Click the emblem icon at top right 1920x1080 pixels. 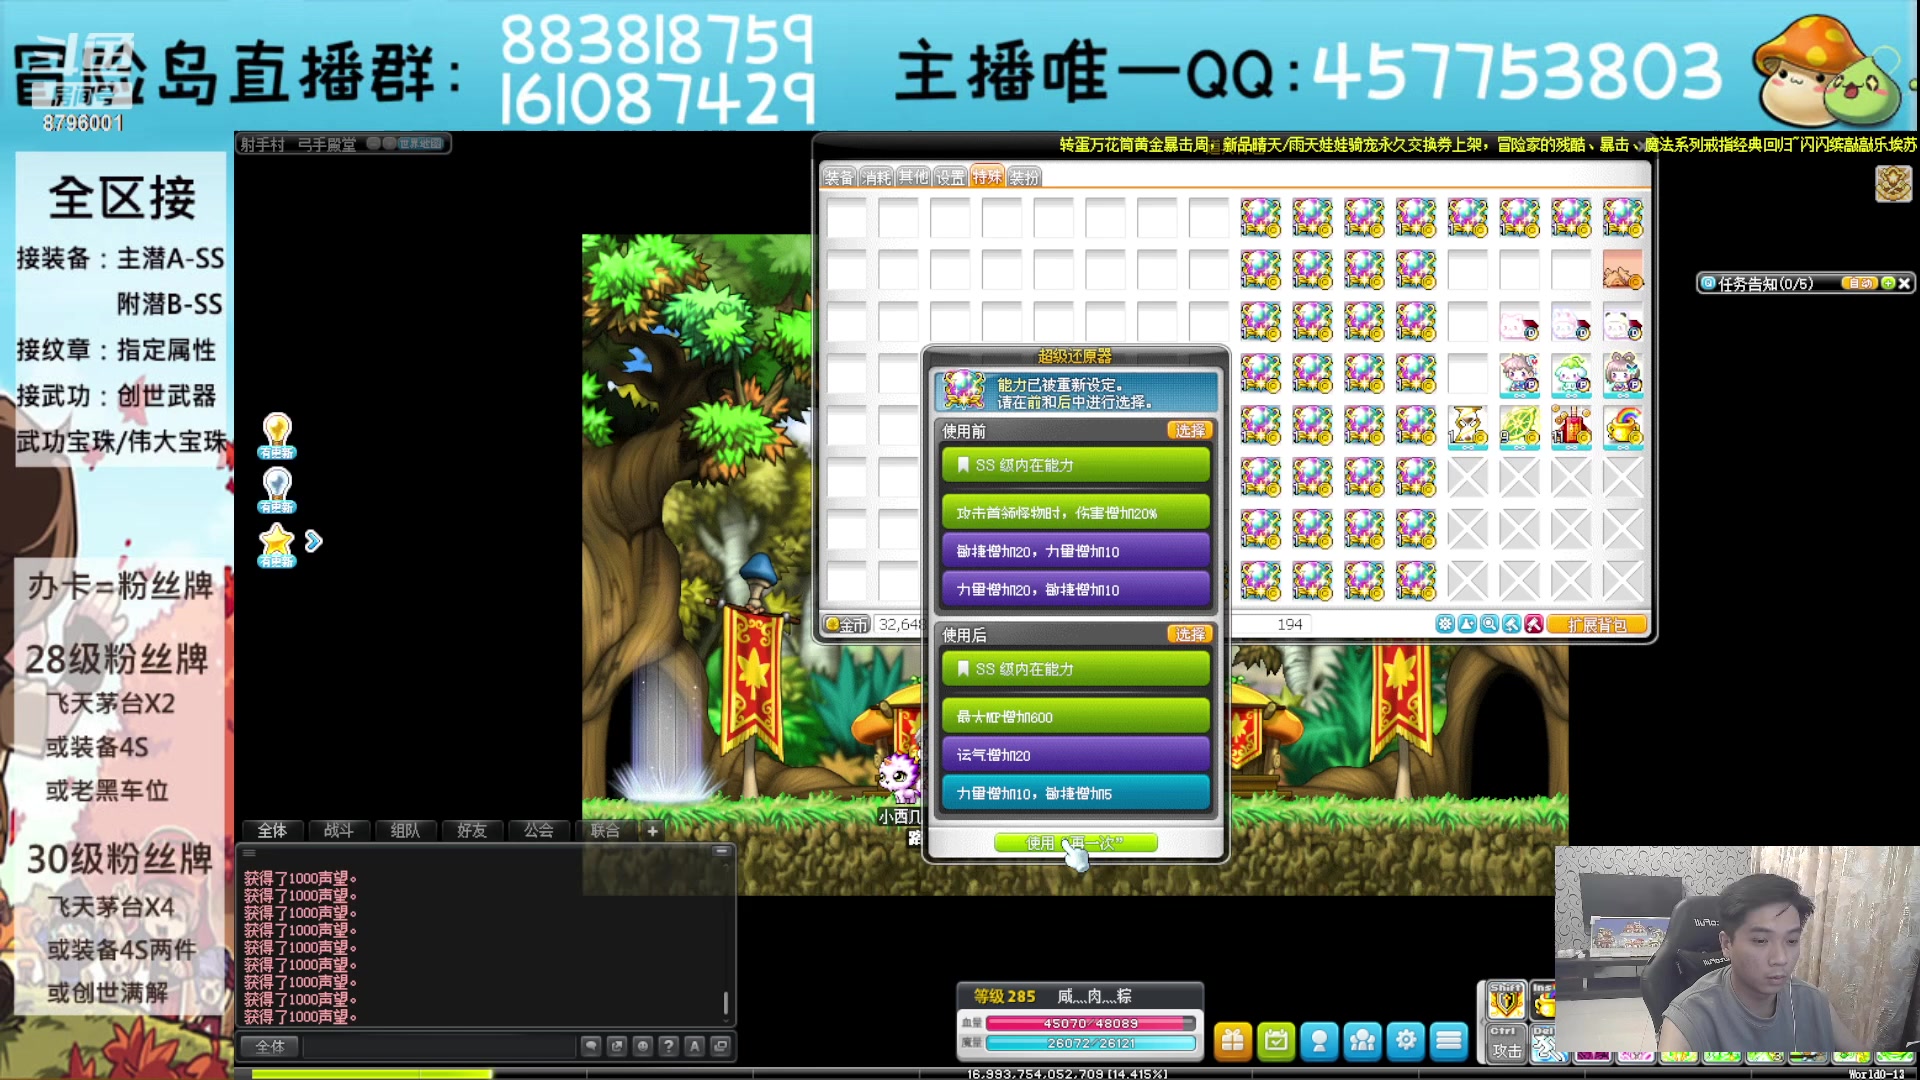point(1893,184)
